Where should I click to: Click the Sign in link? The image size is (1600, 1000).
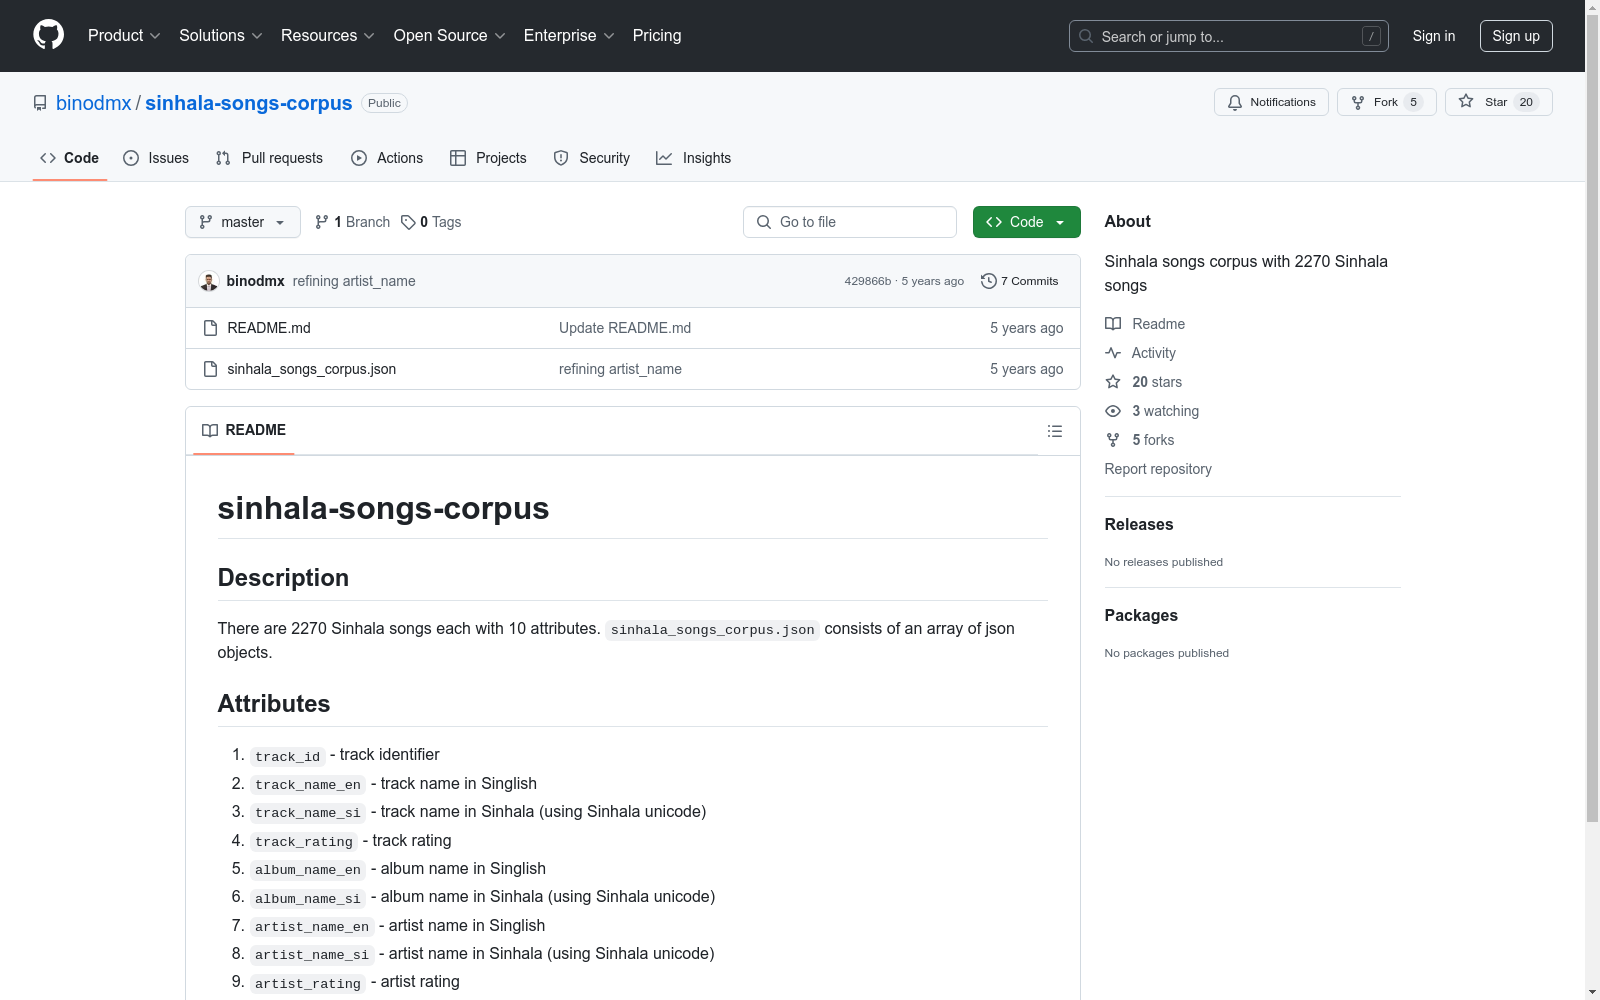click(1434, 36)
